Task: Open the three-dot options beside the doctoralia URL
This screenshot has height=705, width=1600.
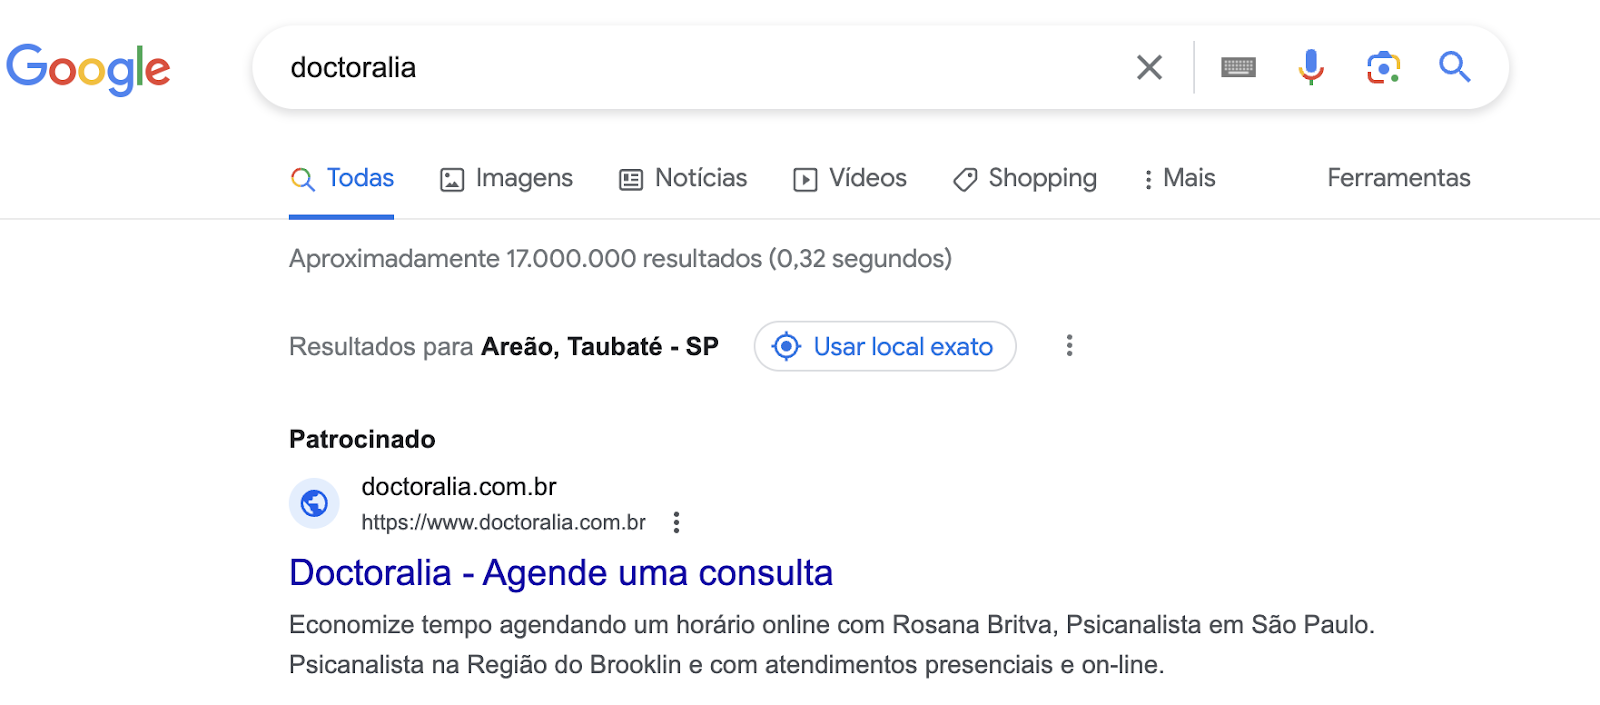Action: (x=676, y=522)
